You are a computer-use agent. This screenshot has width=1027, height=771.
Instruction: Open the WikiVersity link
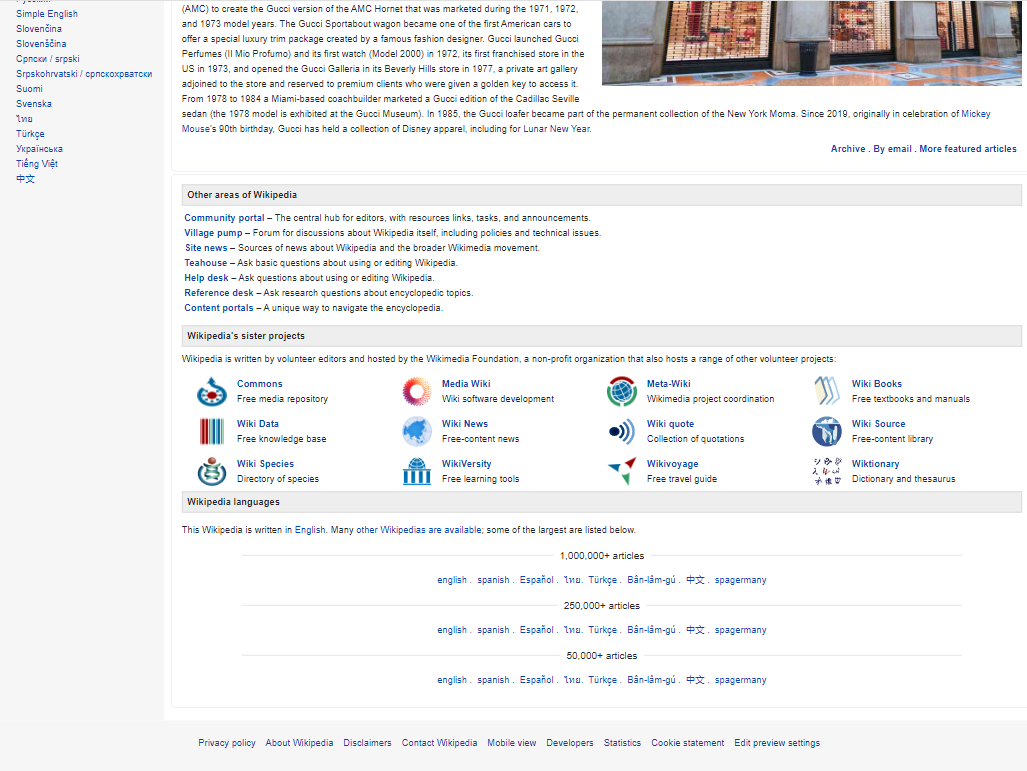(466, 464)
